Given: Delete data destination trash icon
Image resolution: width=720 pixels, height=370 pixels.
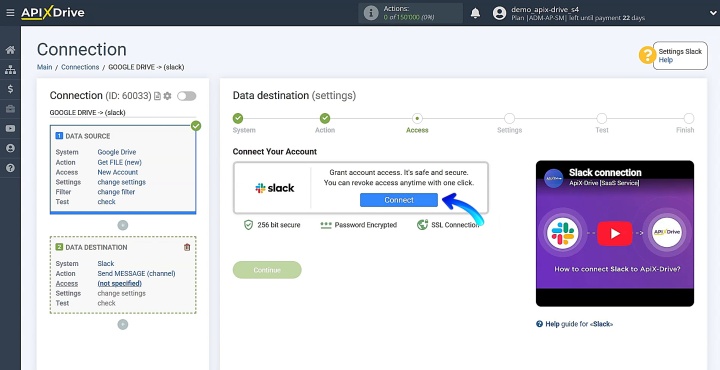Looking at the screenshot, I should click(187, 247).
